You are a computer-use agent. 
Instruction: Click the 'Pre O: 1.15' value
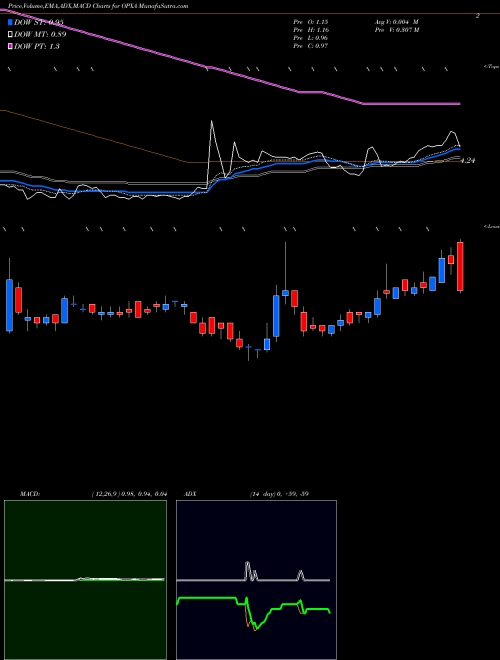point(311,22)
